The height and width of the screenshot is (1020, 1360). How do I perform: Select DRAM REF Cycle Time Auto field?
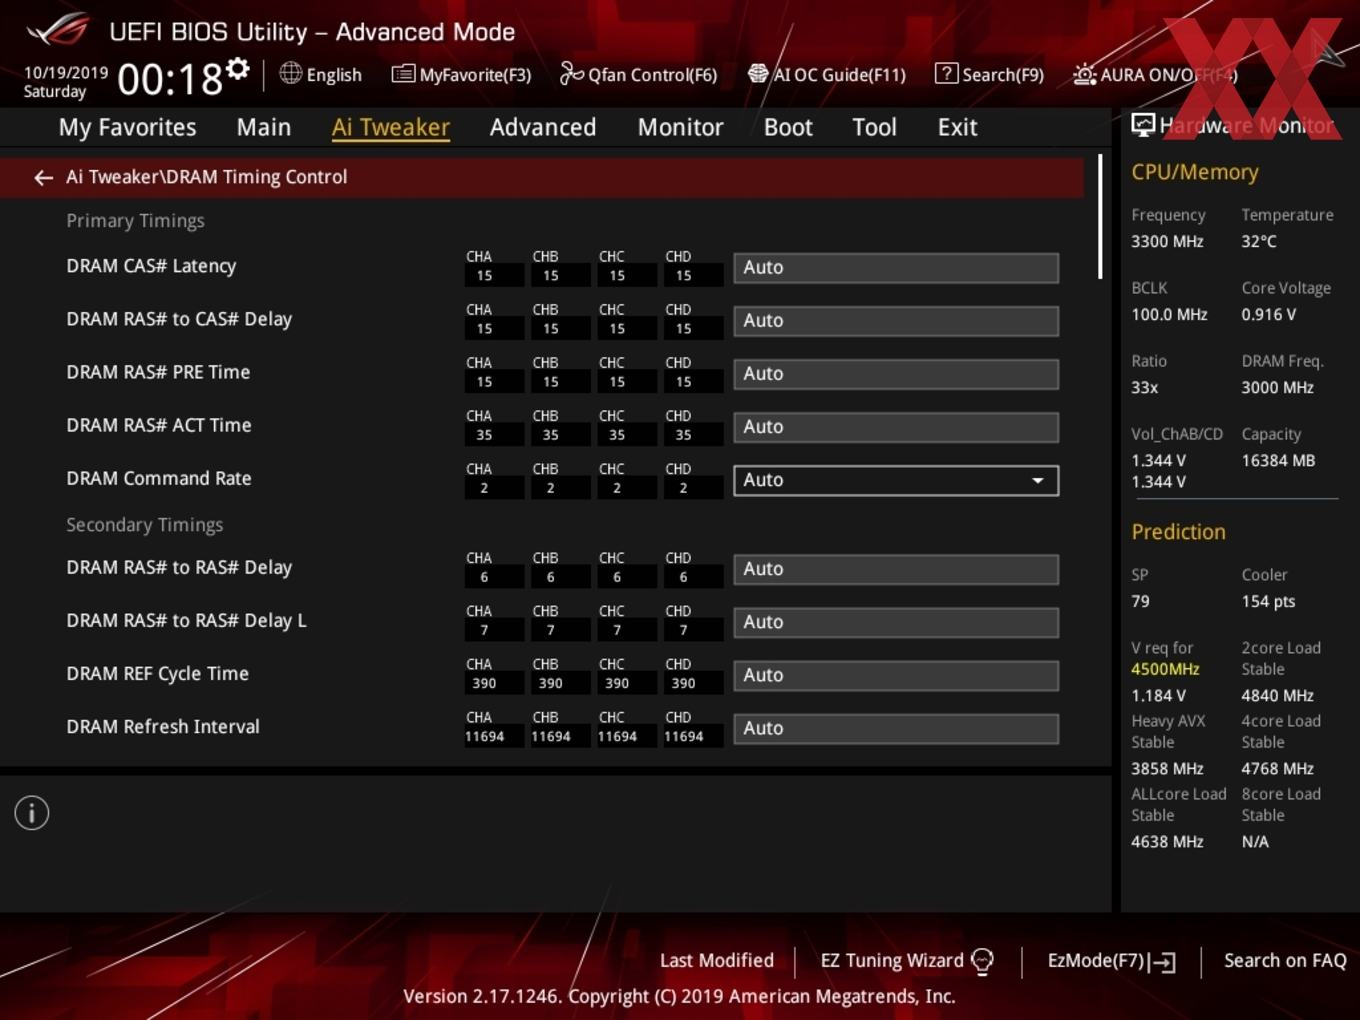[896, 675]
